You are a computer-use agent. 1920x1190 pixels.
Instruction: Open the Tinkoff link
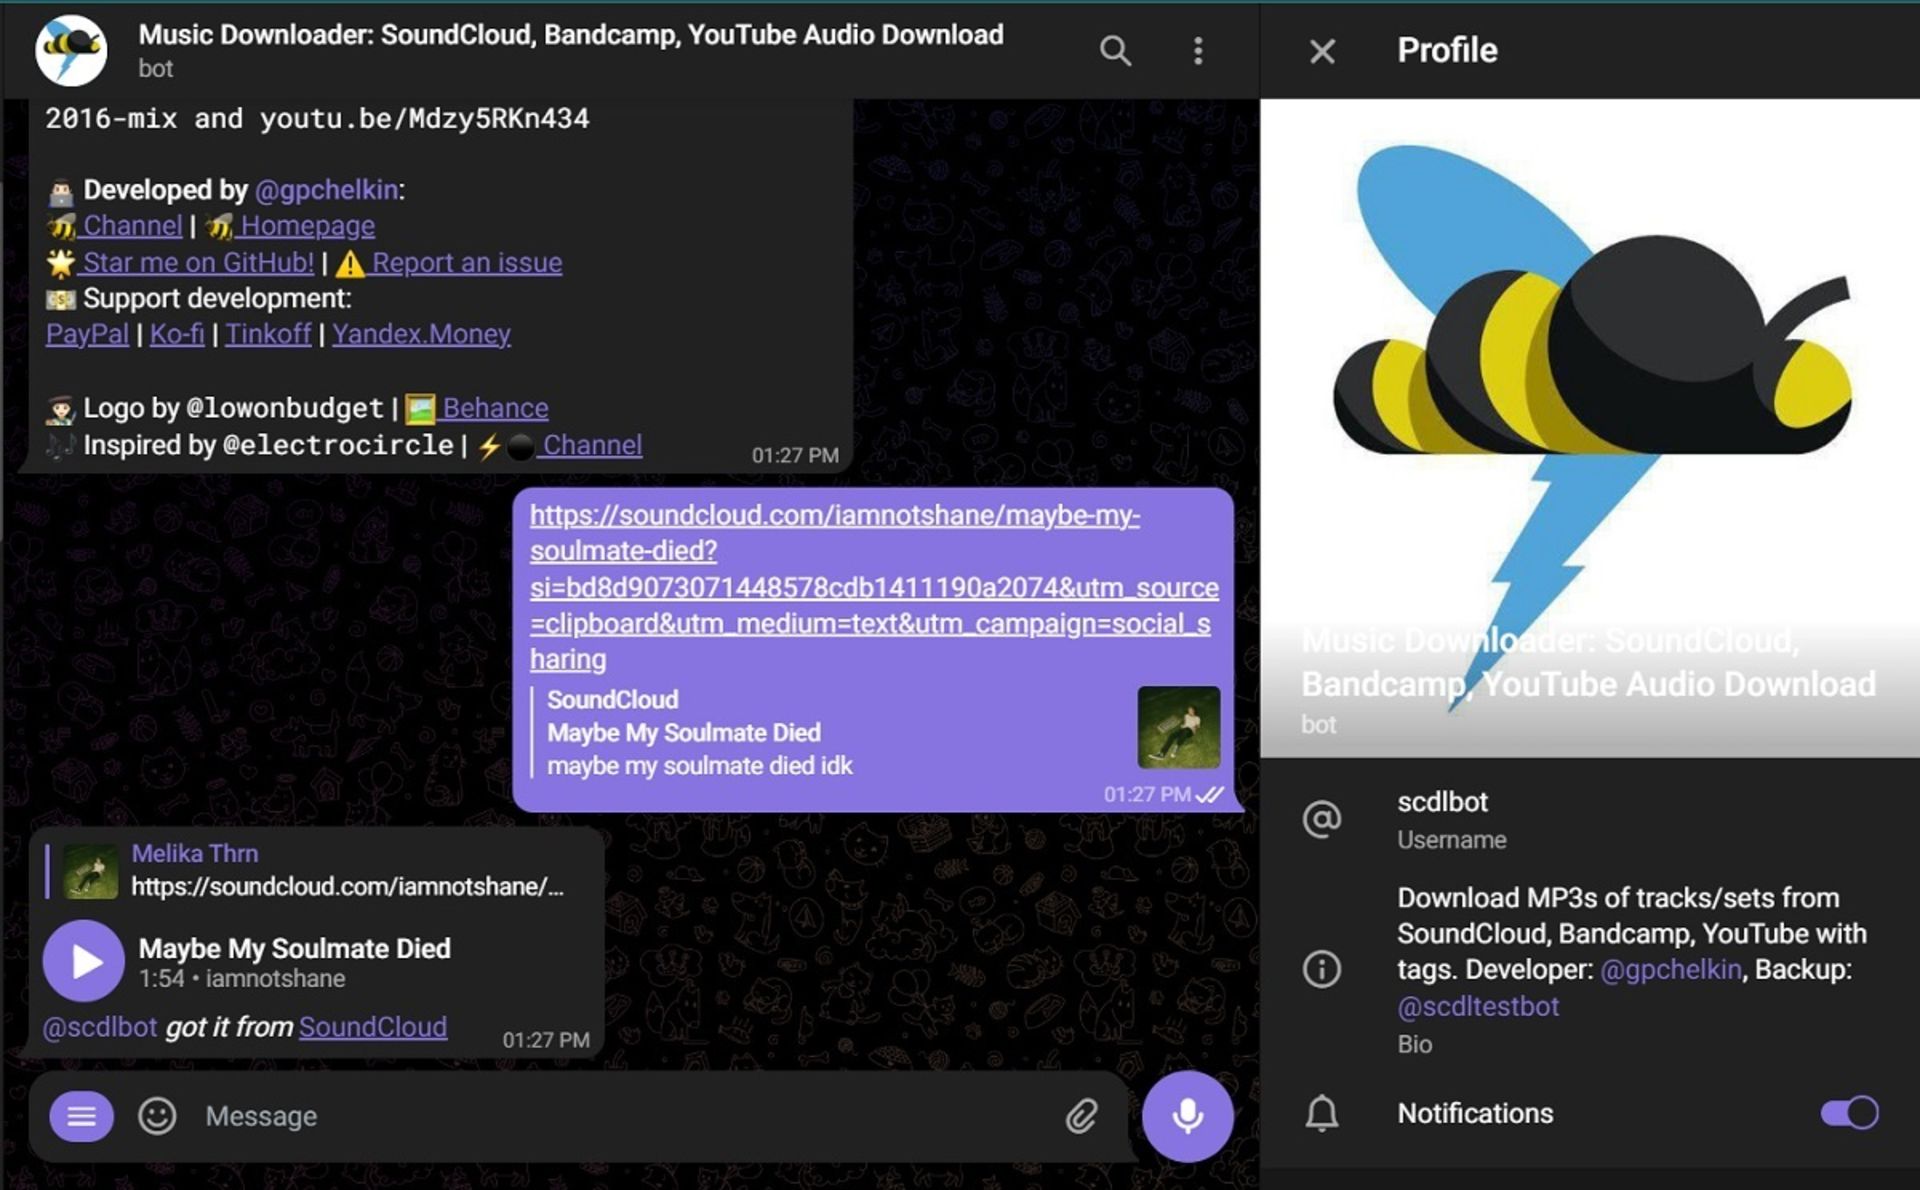tap(268, 334)
